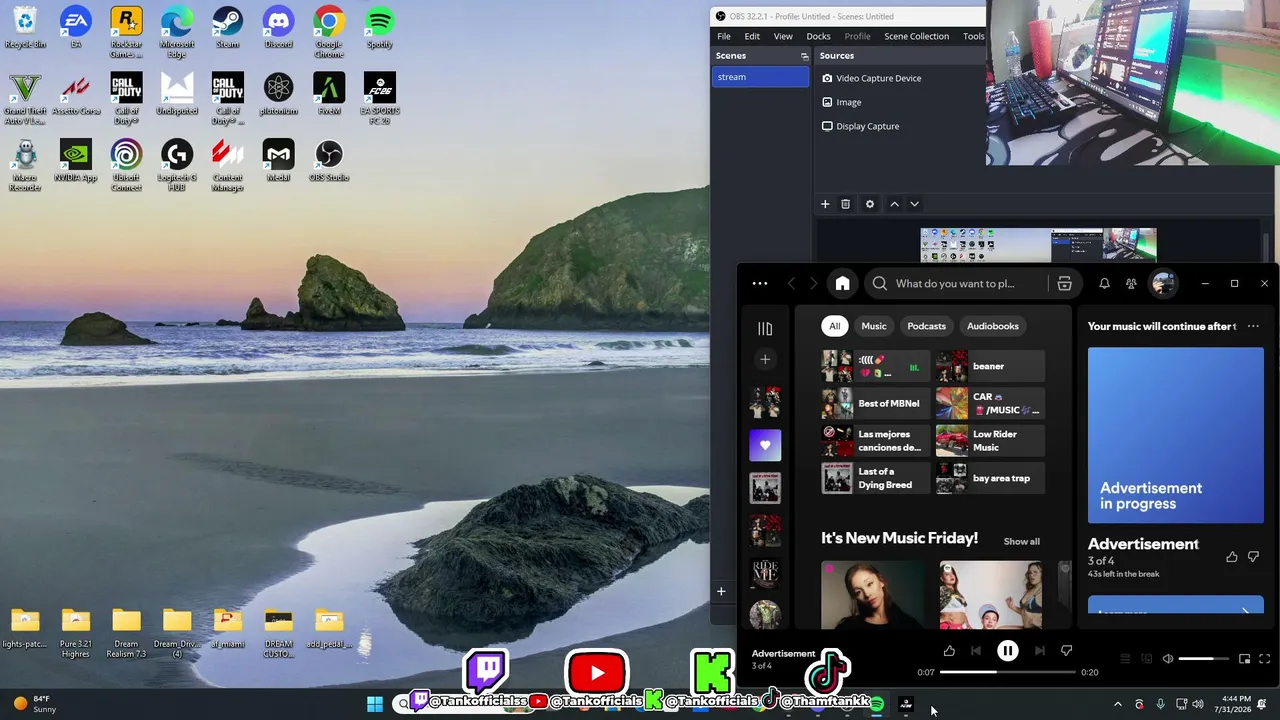Screen dimensions: 1280x720
Task: Open the bay area trap playlist
Action: pos(989,478)
